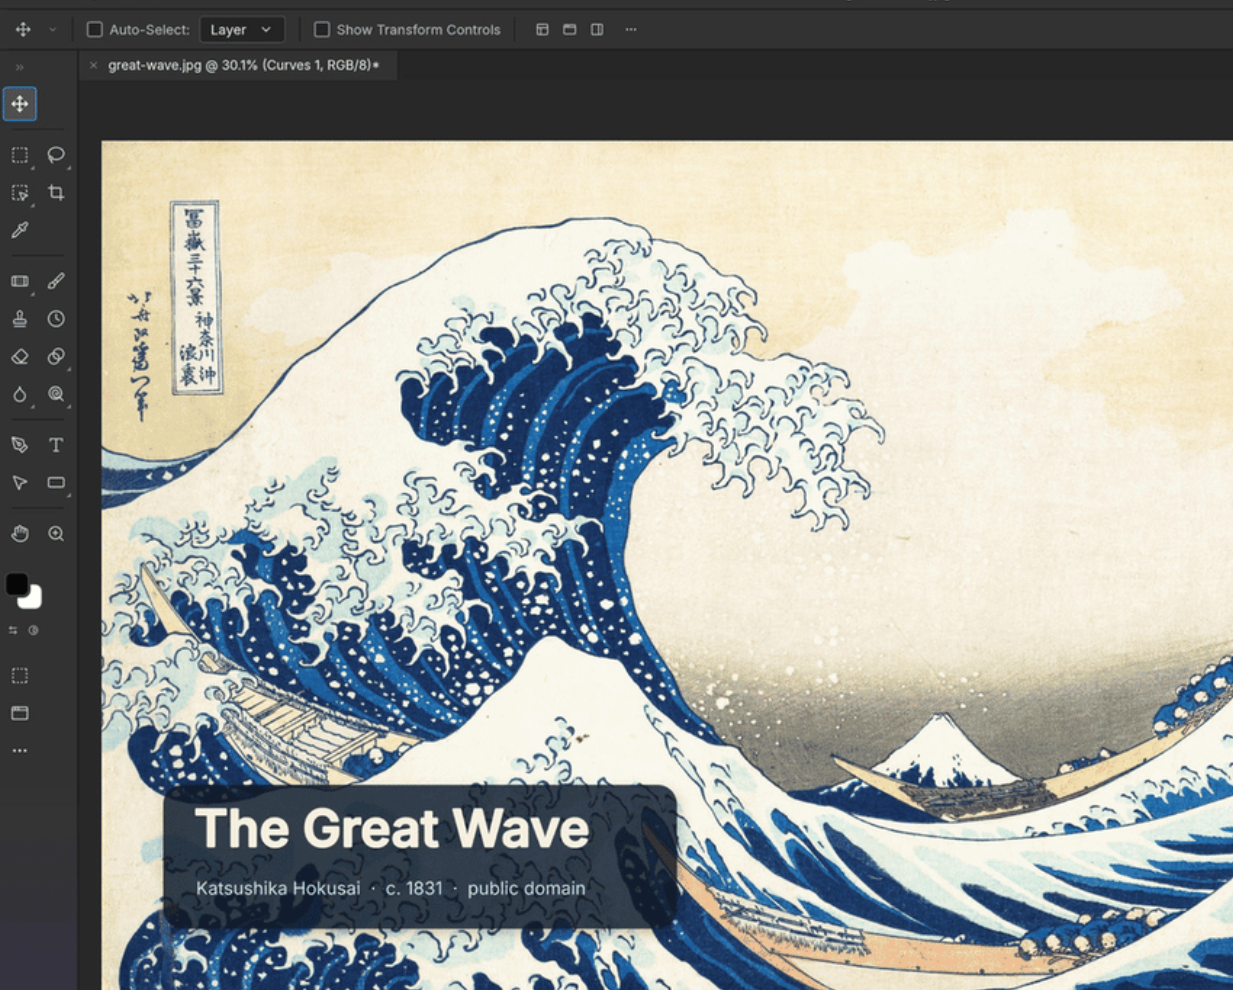Click the "The Great Wave" title on canvas
The width and height of the screenshot is (1233, 990).
[x=392, y=829]
